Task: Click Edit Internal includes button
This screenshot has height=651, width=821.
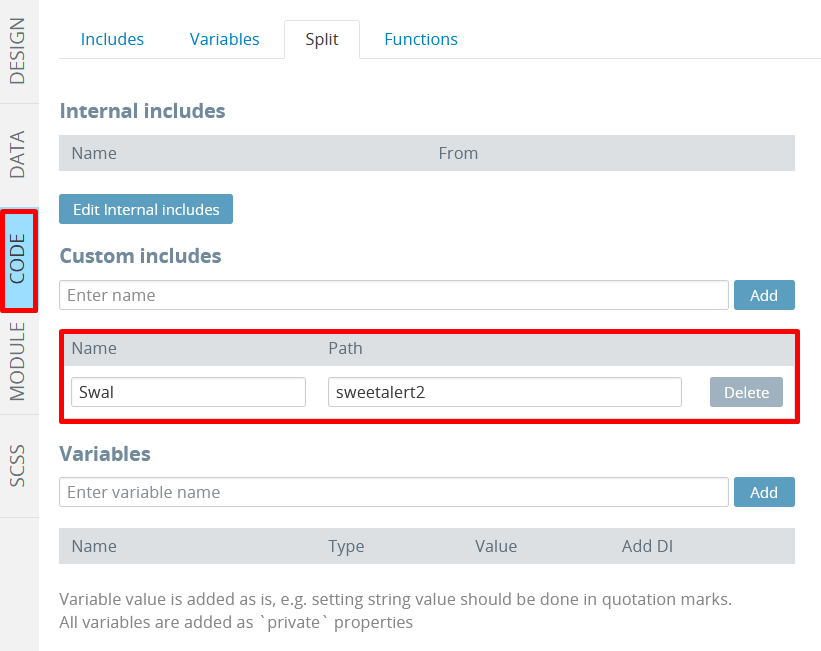Action: (146, 209)
